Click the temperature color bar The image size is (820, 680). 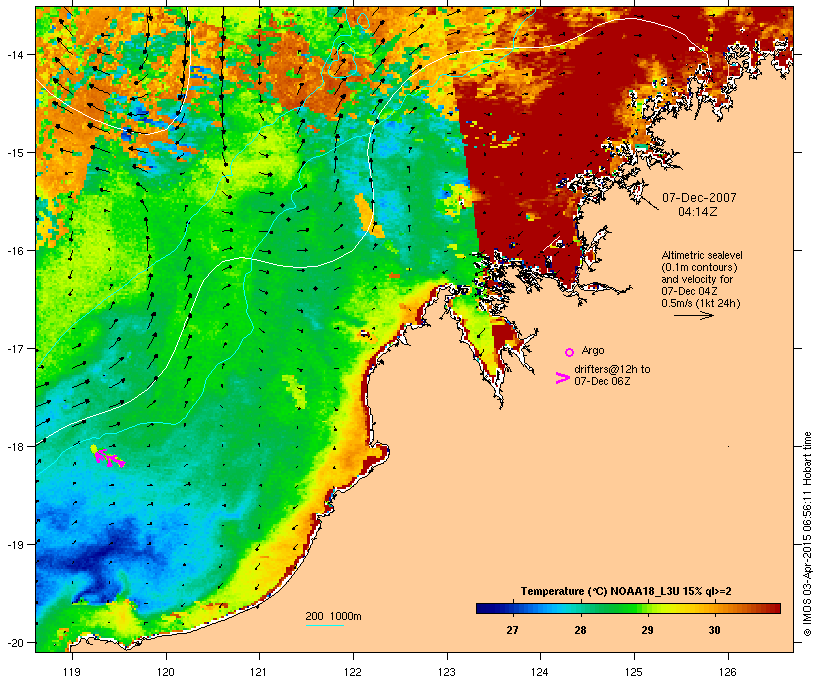628,608
